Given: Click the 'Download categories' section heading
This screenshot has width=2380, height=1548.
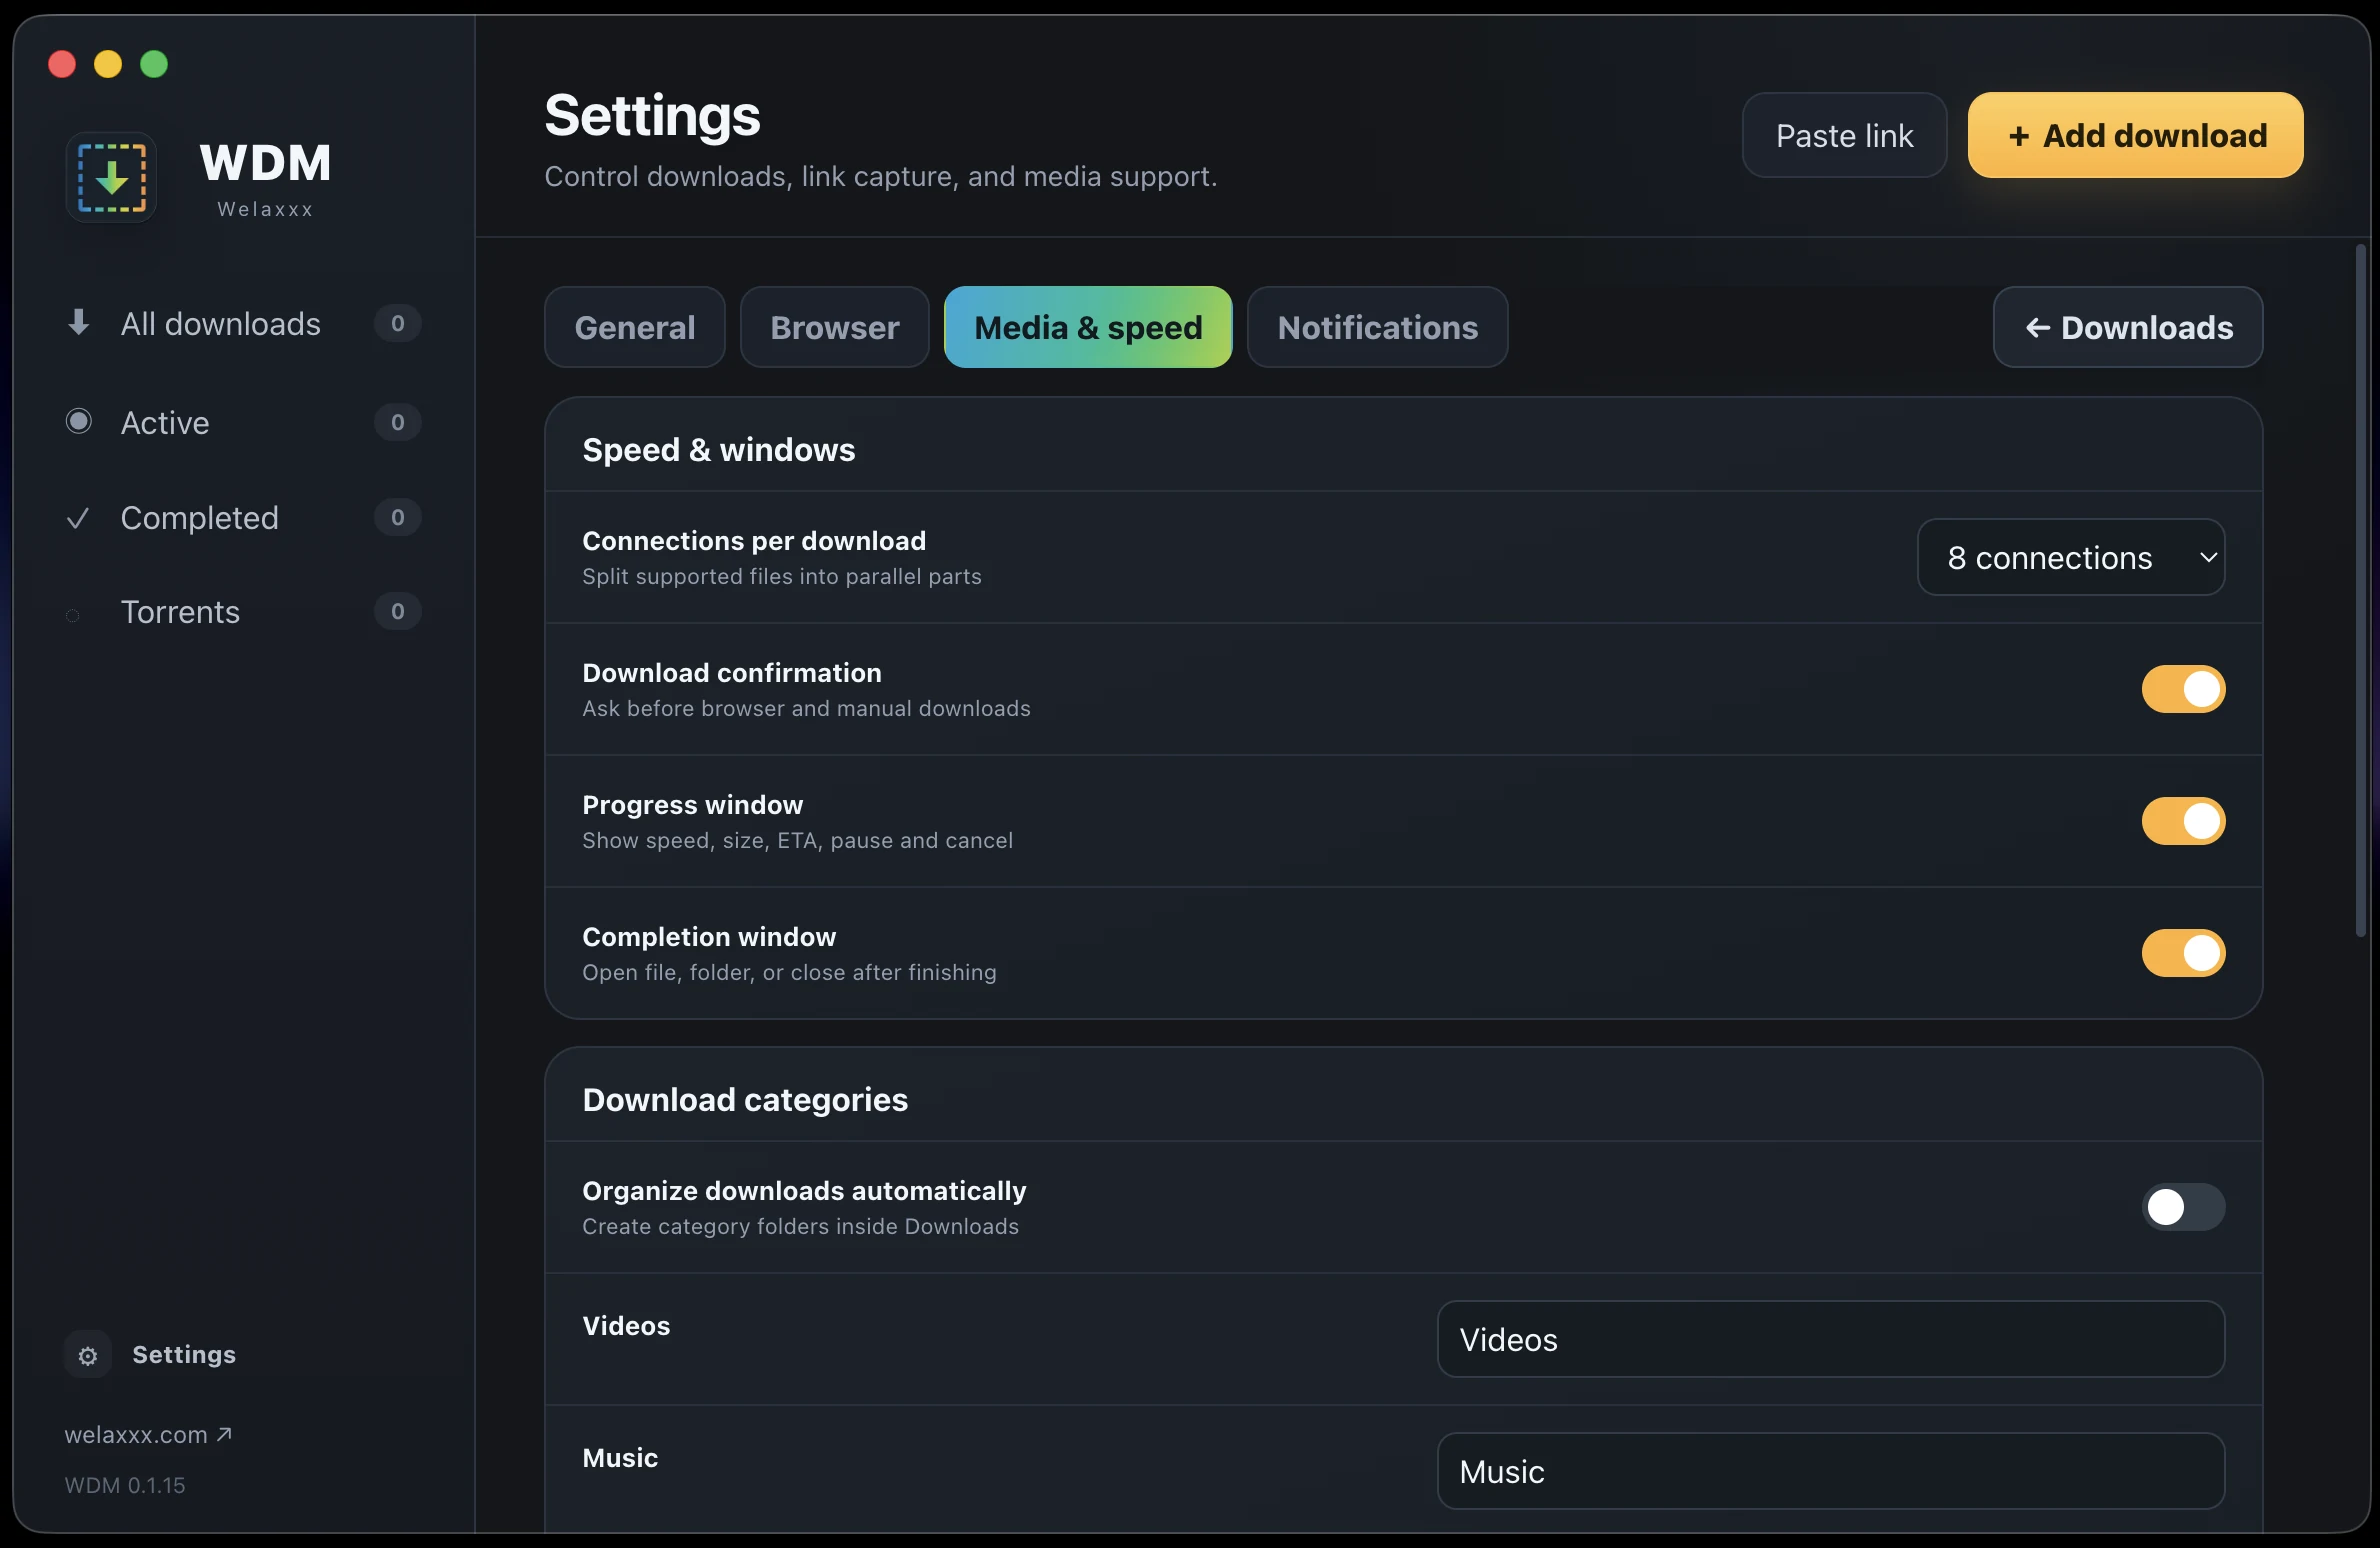Looking at the screenshot, I should tap(745, 1100).
